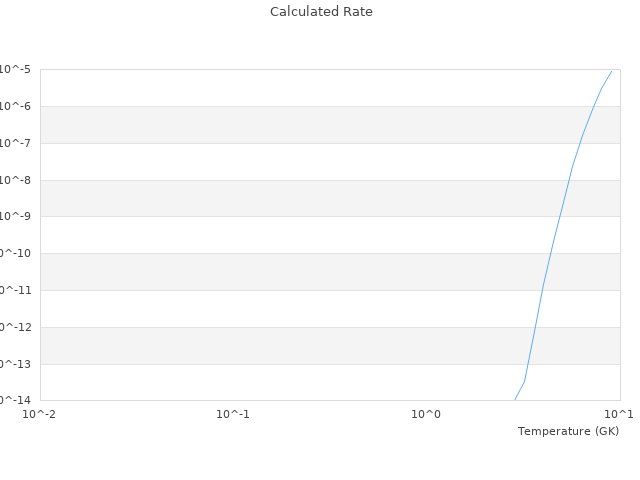Click the 10^0 x-axis tick label

coord(426,414)
